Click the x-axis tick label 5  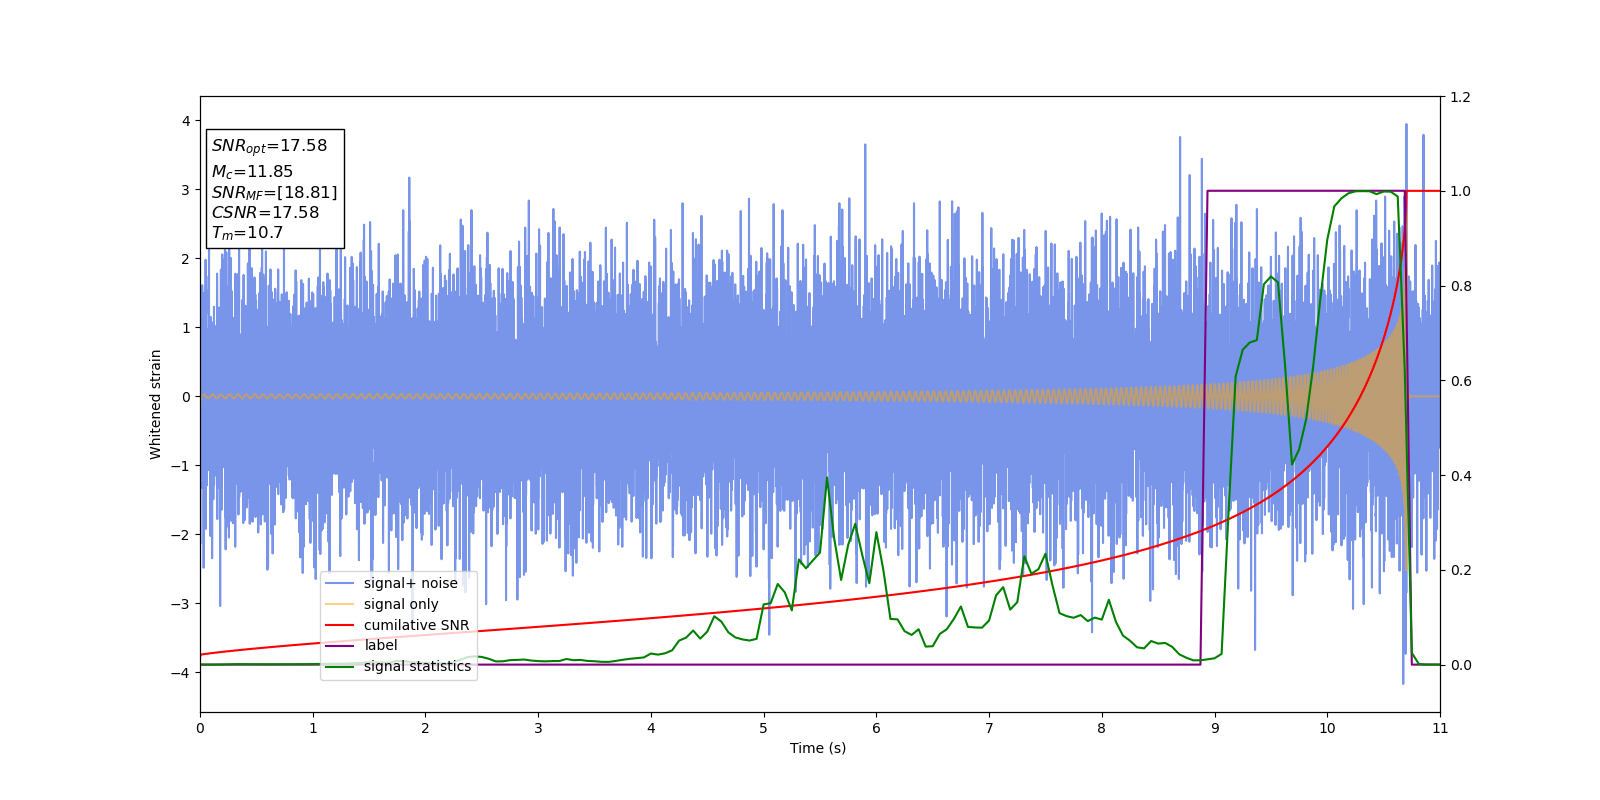pos(764,728)
